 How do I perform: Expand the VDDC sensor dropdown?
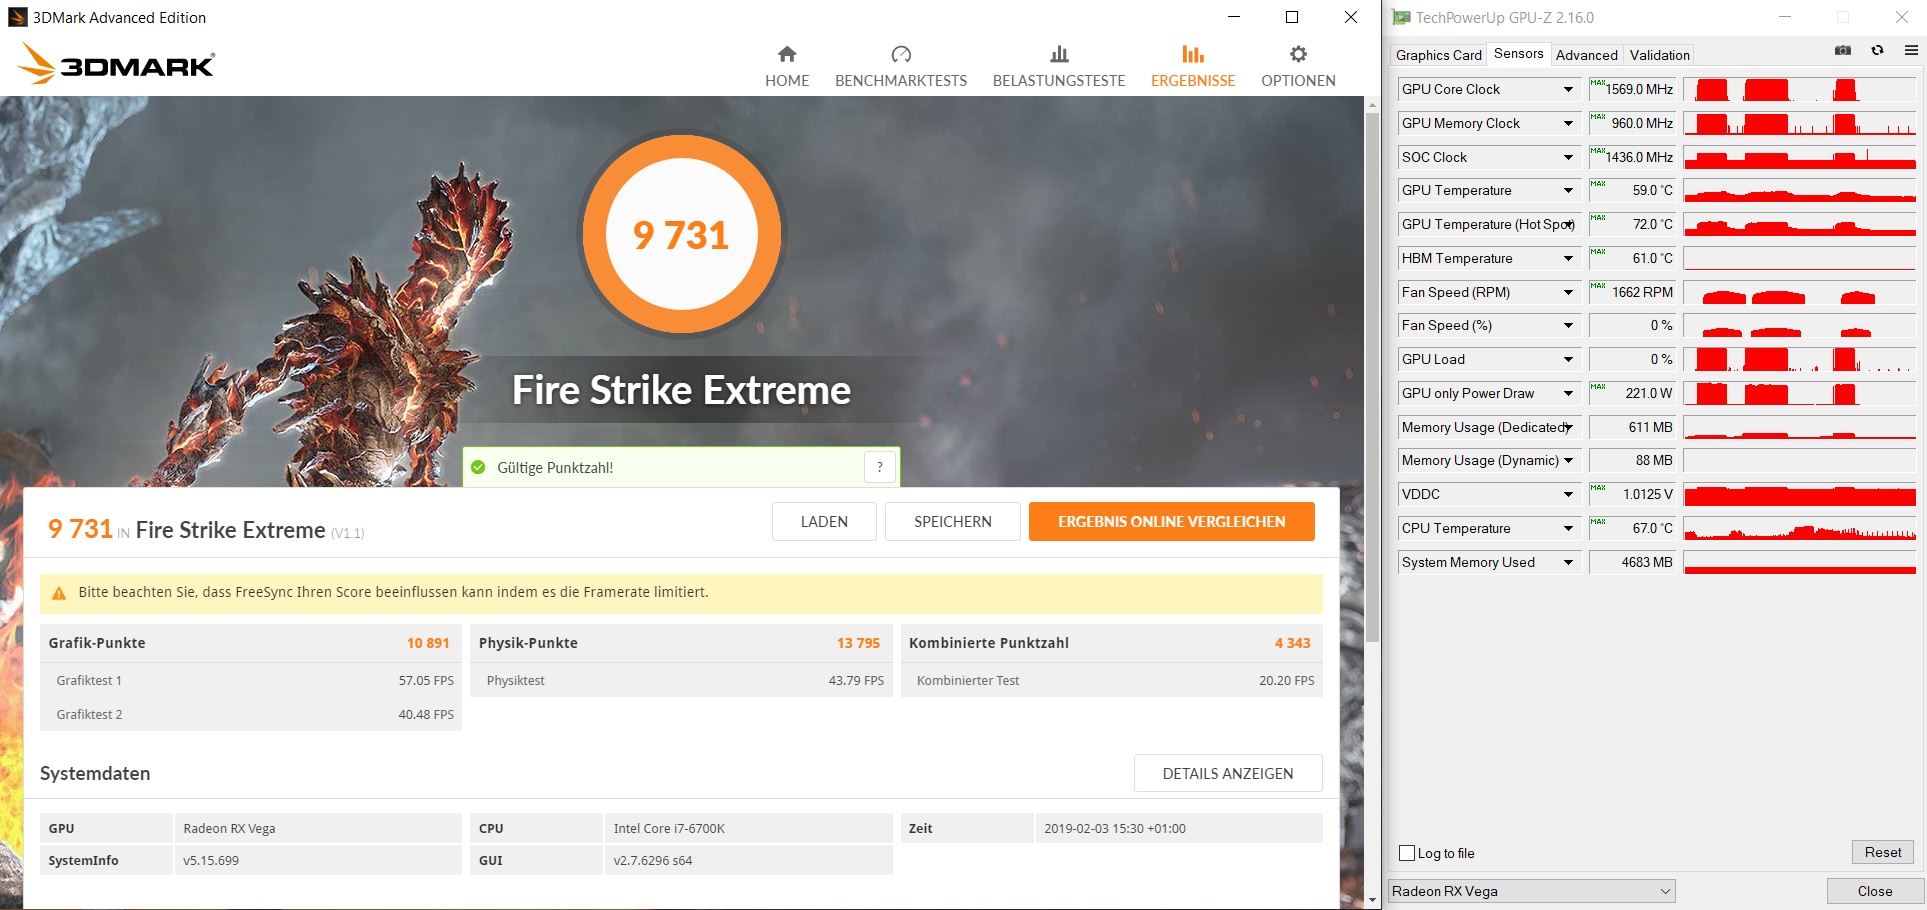point(1568,495)
